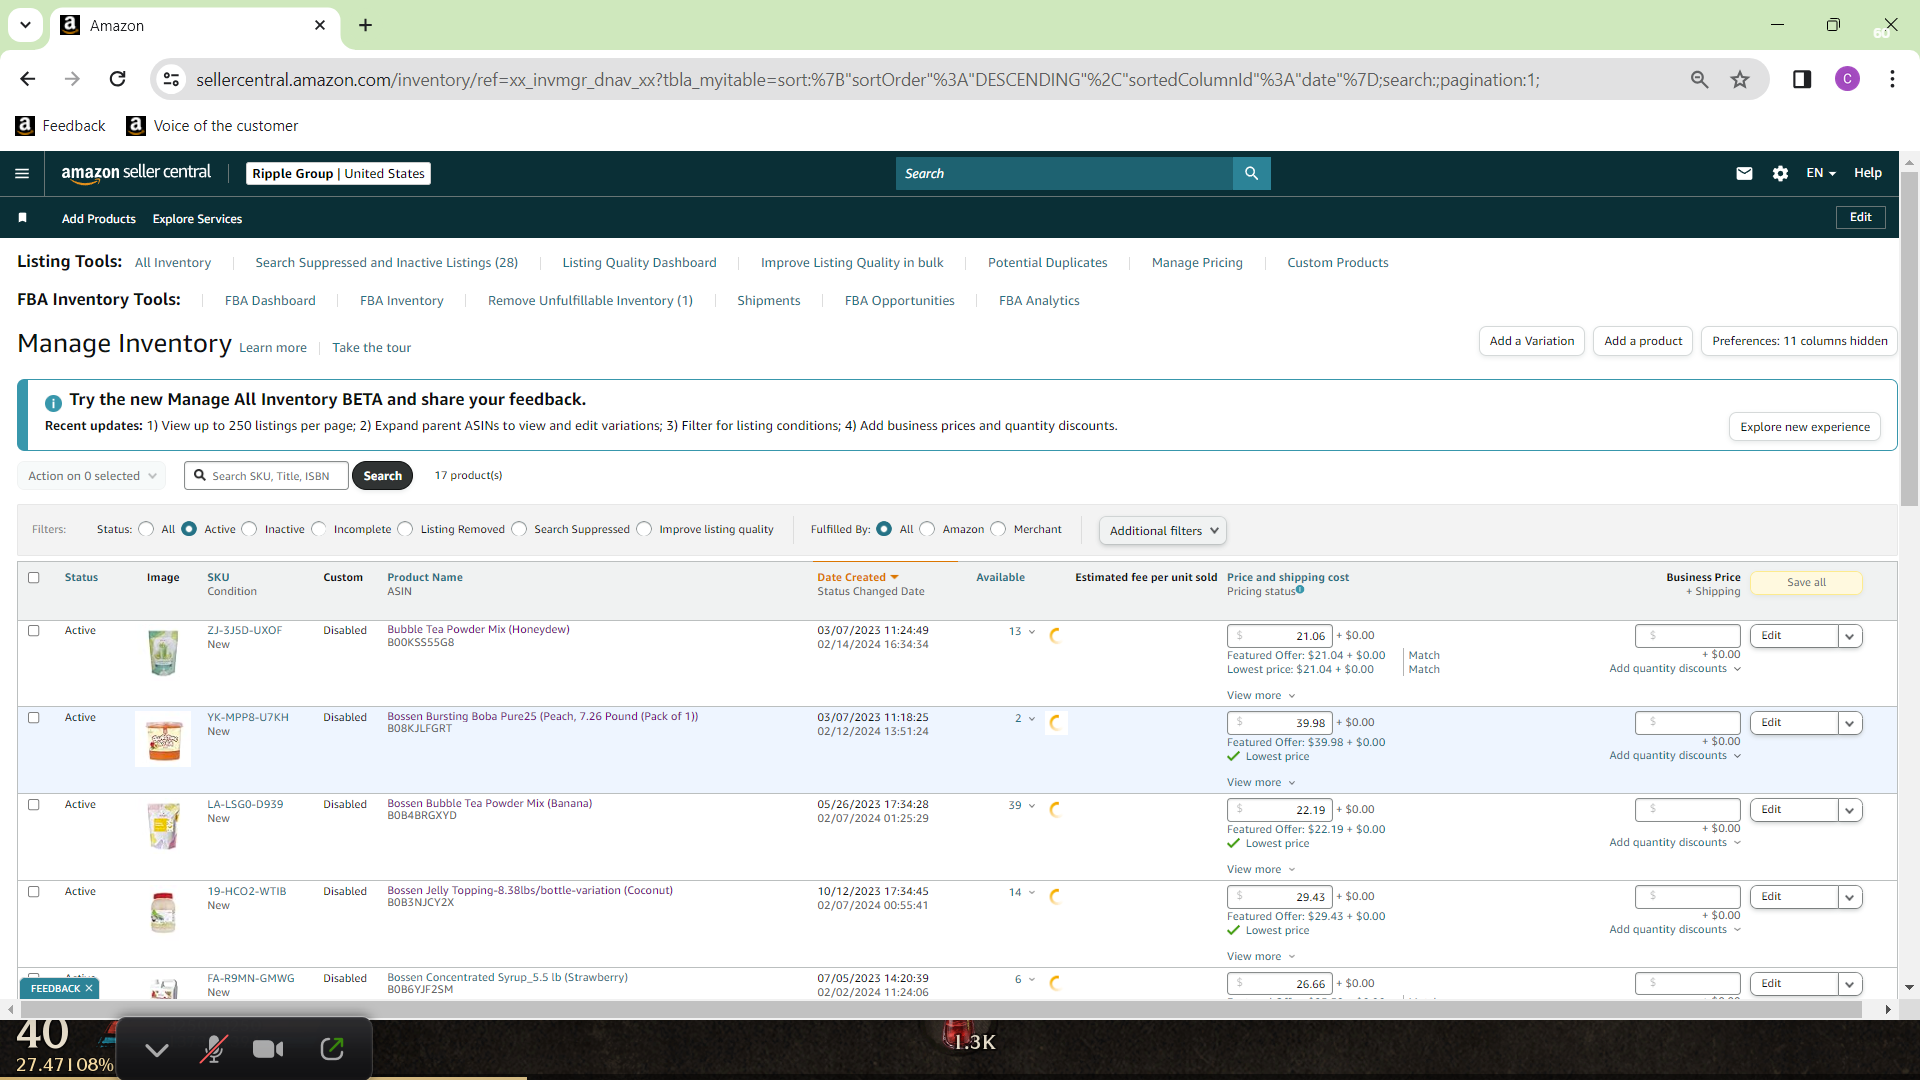Click Explore new experience button
Image resolution: width=1920 pixels, height=1080 pixels.
click(x=1805, y=427)
